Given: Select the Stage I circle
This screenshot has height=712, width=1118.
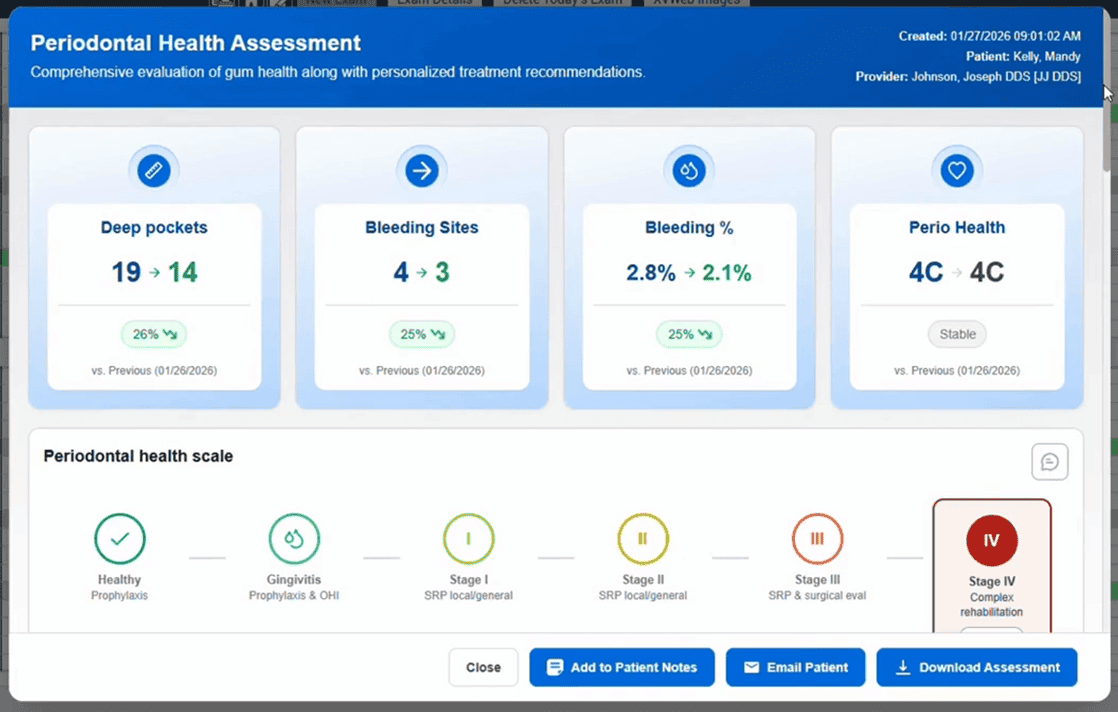Looking at the screenshot, I should click(x=468, y=539).
